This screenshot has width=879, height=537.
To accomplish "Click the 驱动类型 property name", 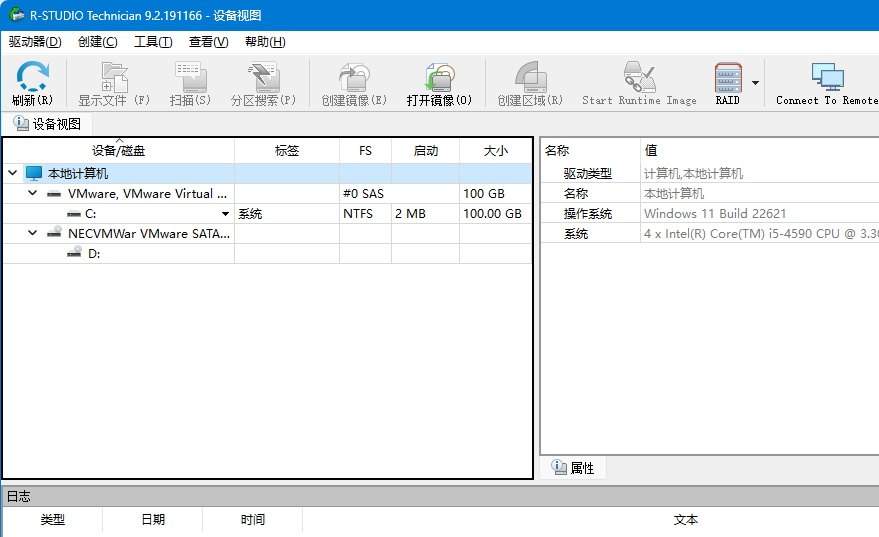I will [x=587, y=173].
